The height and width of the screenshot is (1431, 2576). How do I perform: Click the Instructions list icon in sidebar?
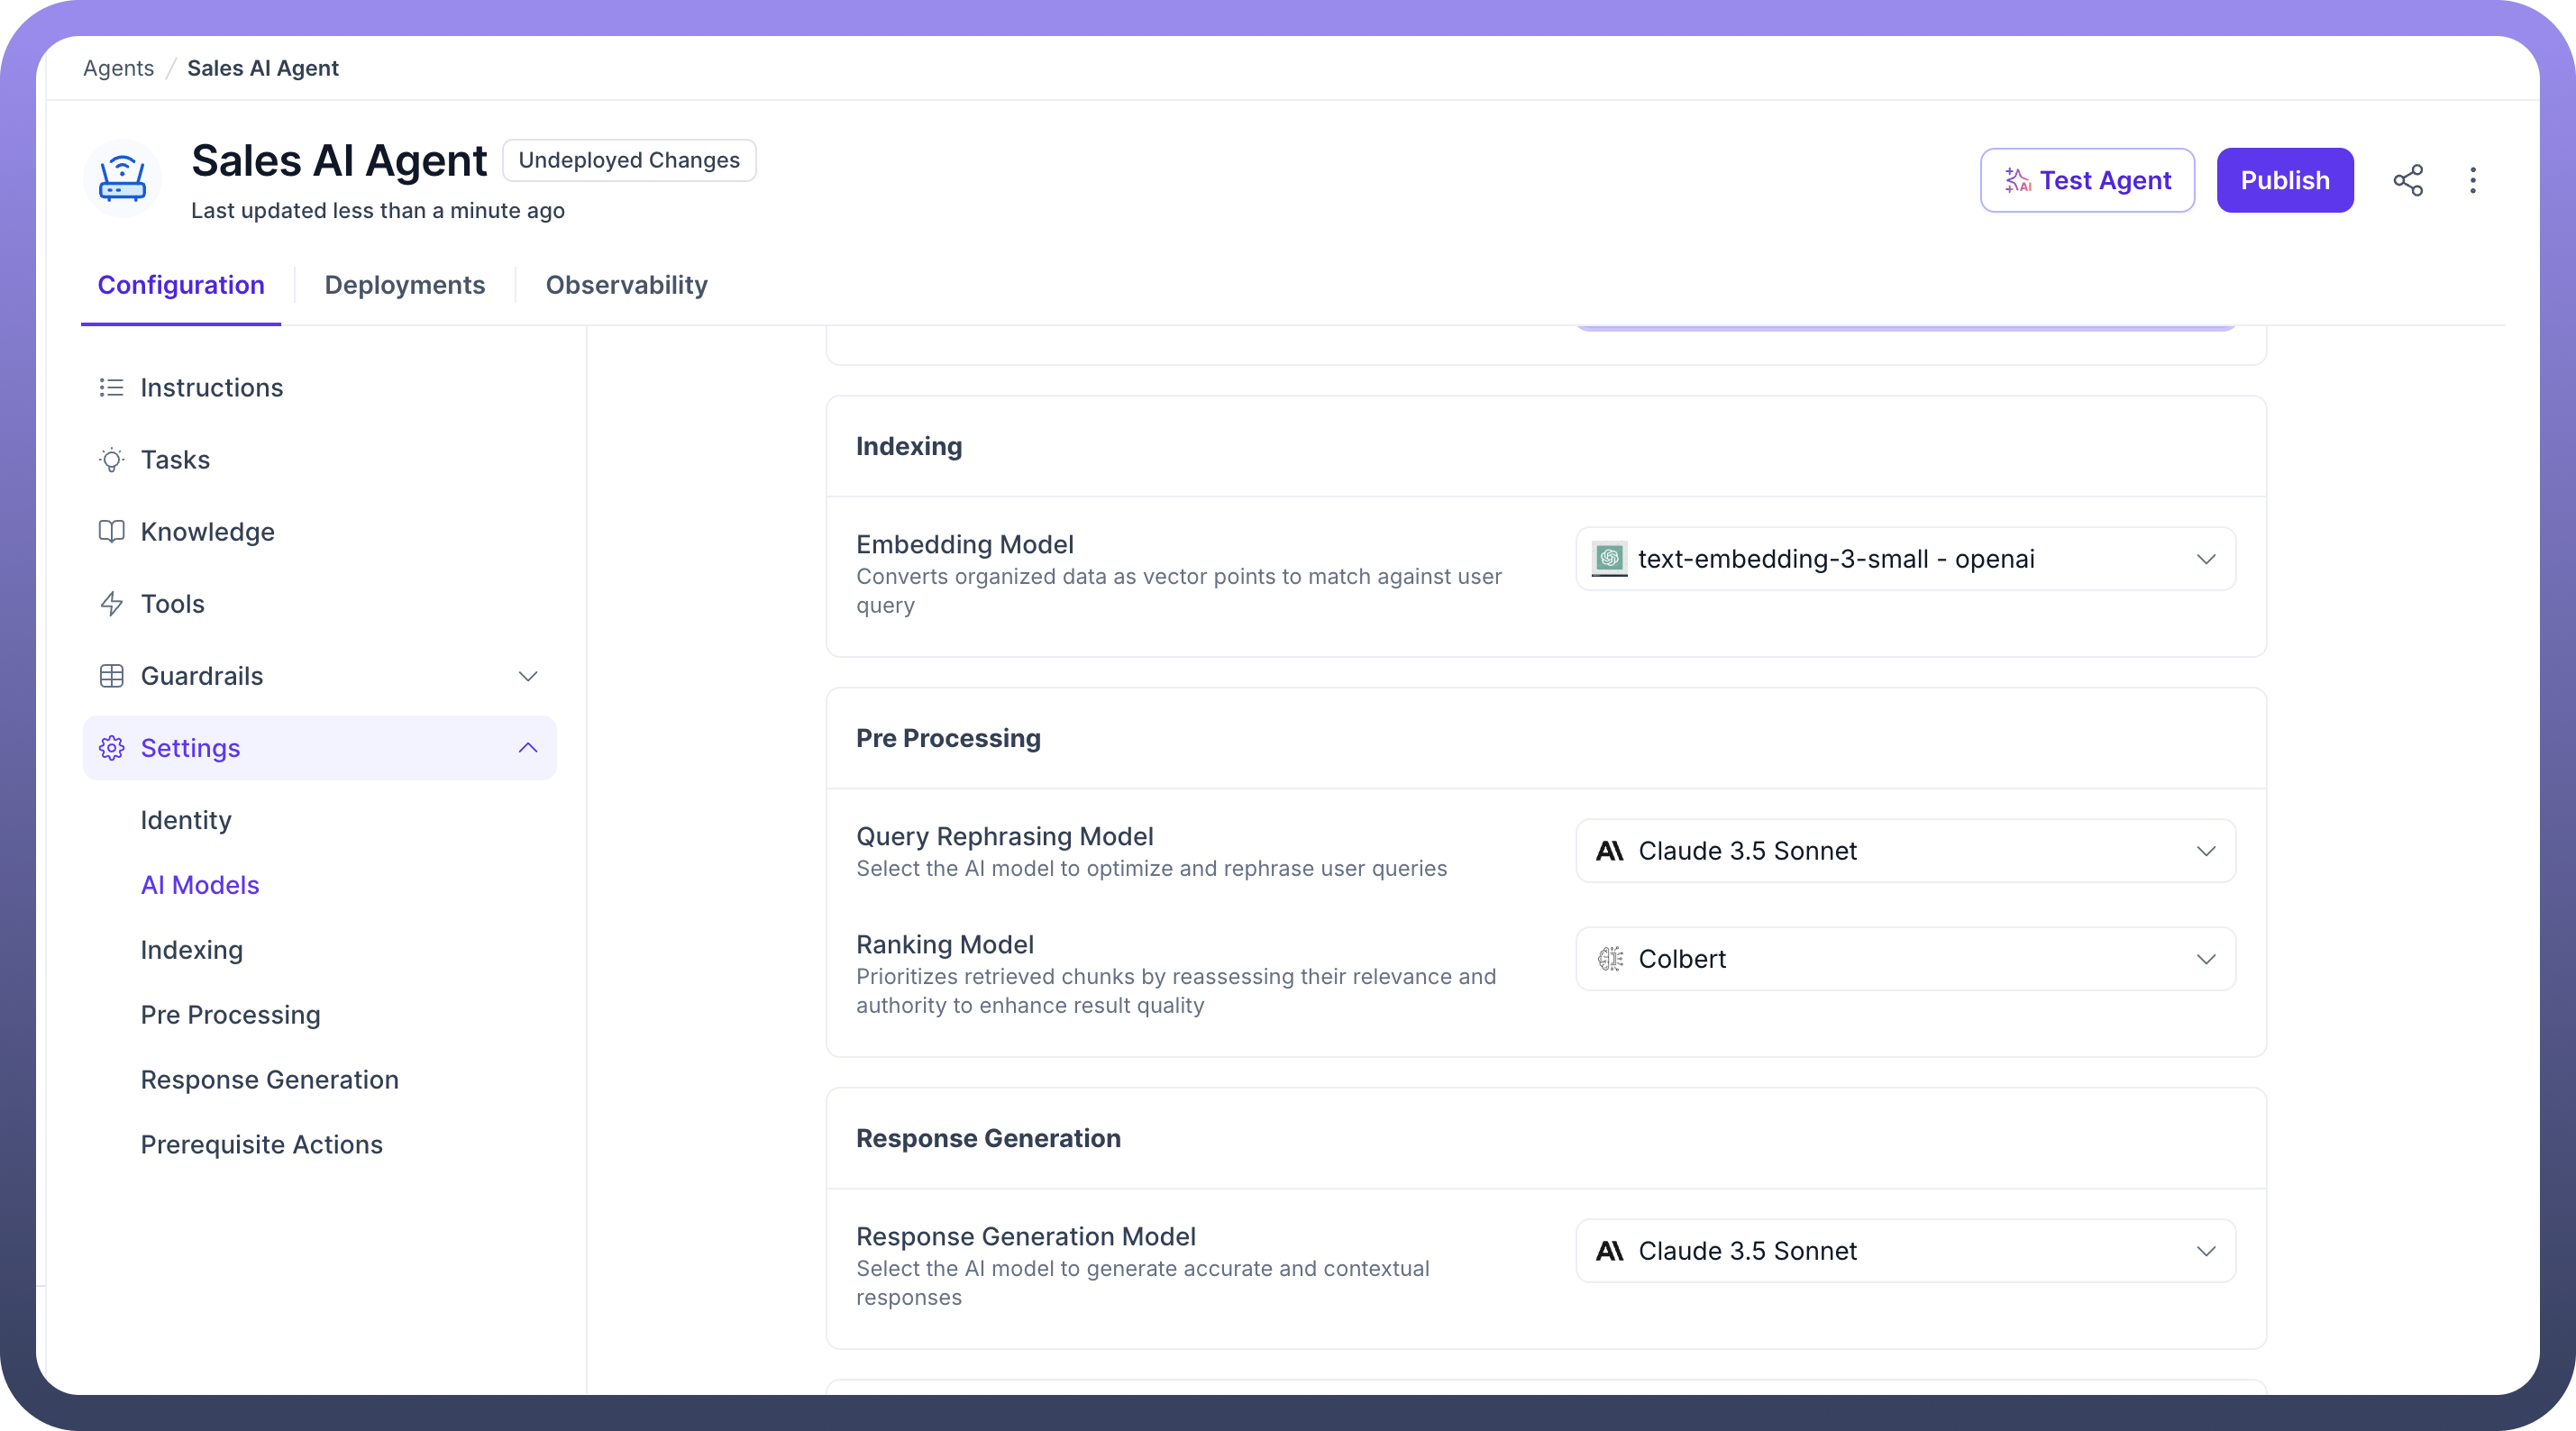pos(111,387)
